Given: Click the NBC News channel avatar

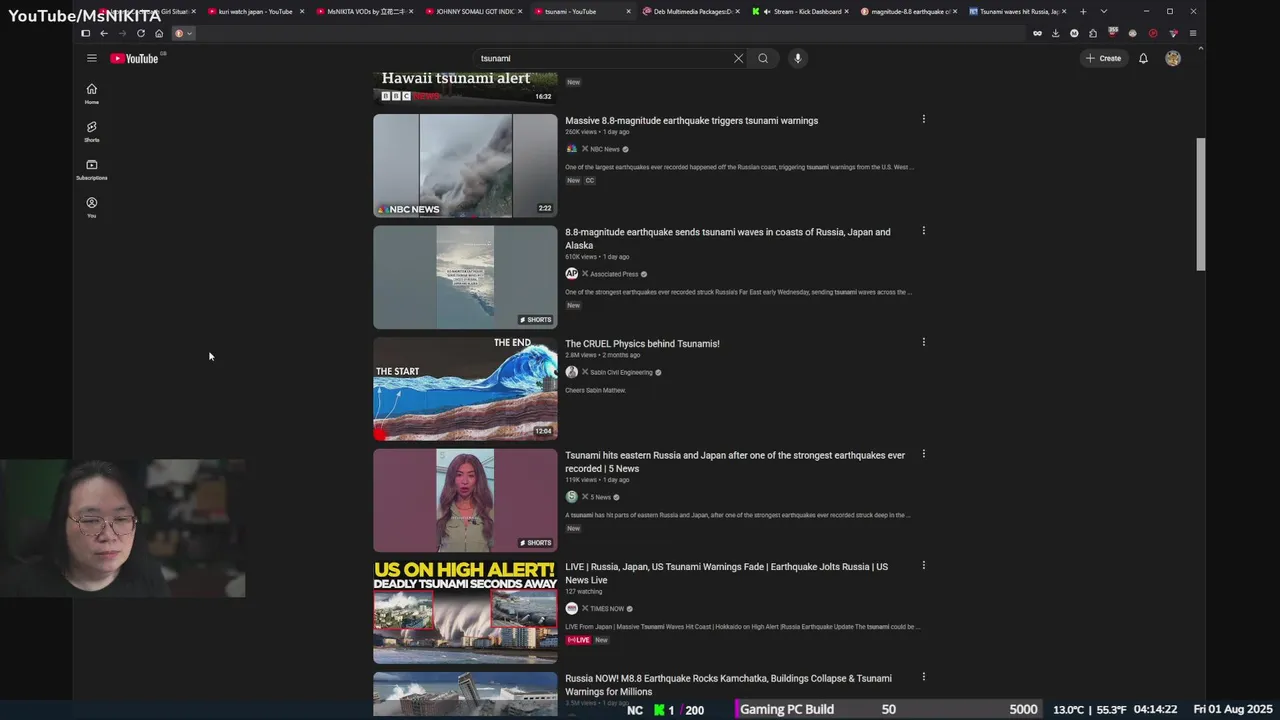Looking at the screenshot, I should [571, 149].
